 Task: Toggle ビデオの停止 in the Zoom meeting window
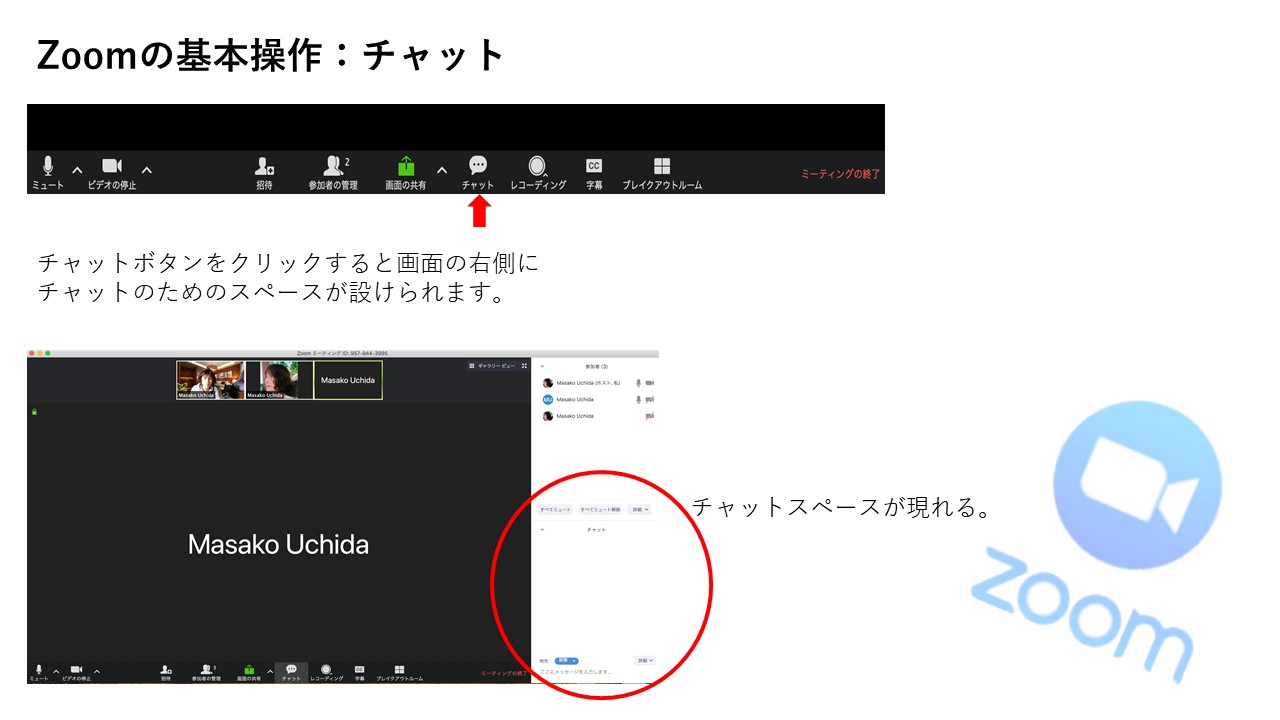(76, 672)
